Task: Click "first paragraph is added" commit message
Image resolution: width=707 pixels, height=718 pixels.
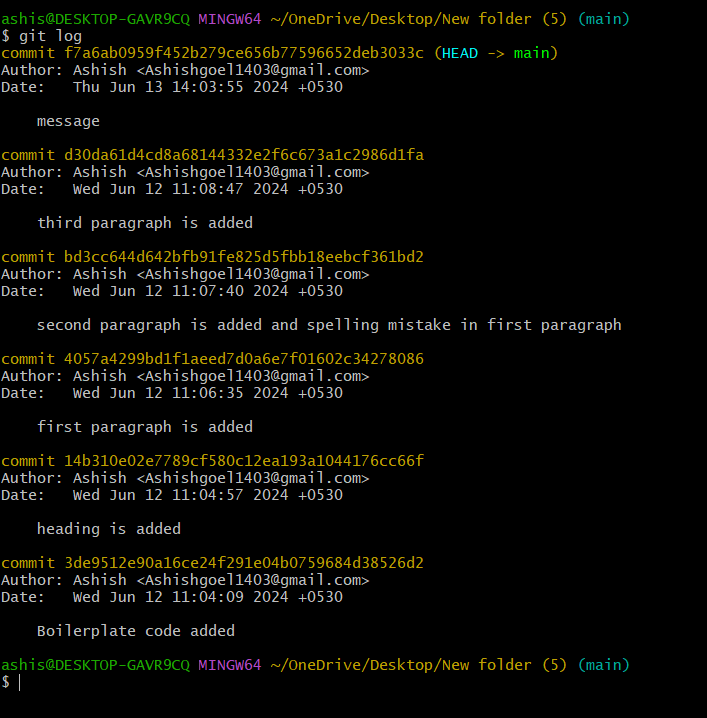Action: point(145,427)
